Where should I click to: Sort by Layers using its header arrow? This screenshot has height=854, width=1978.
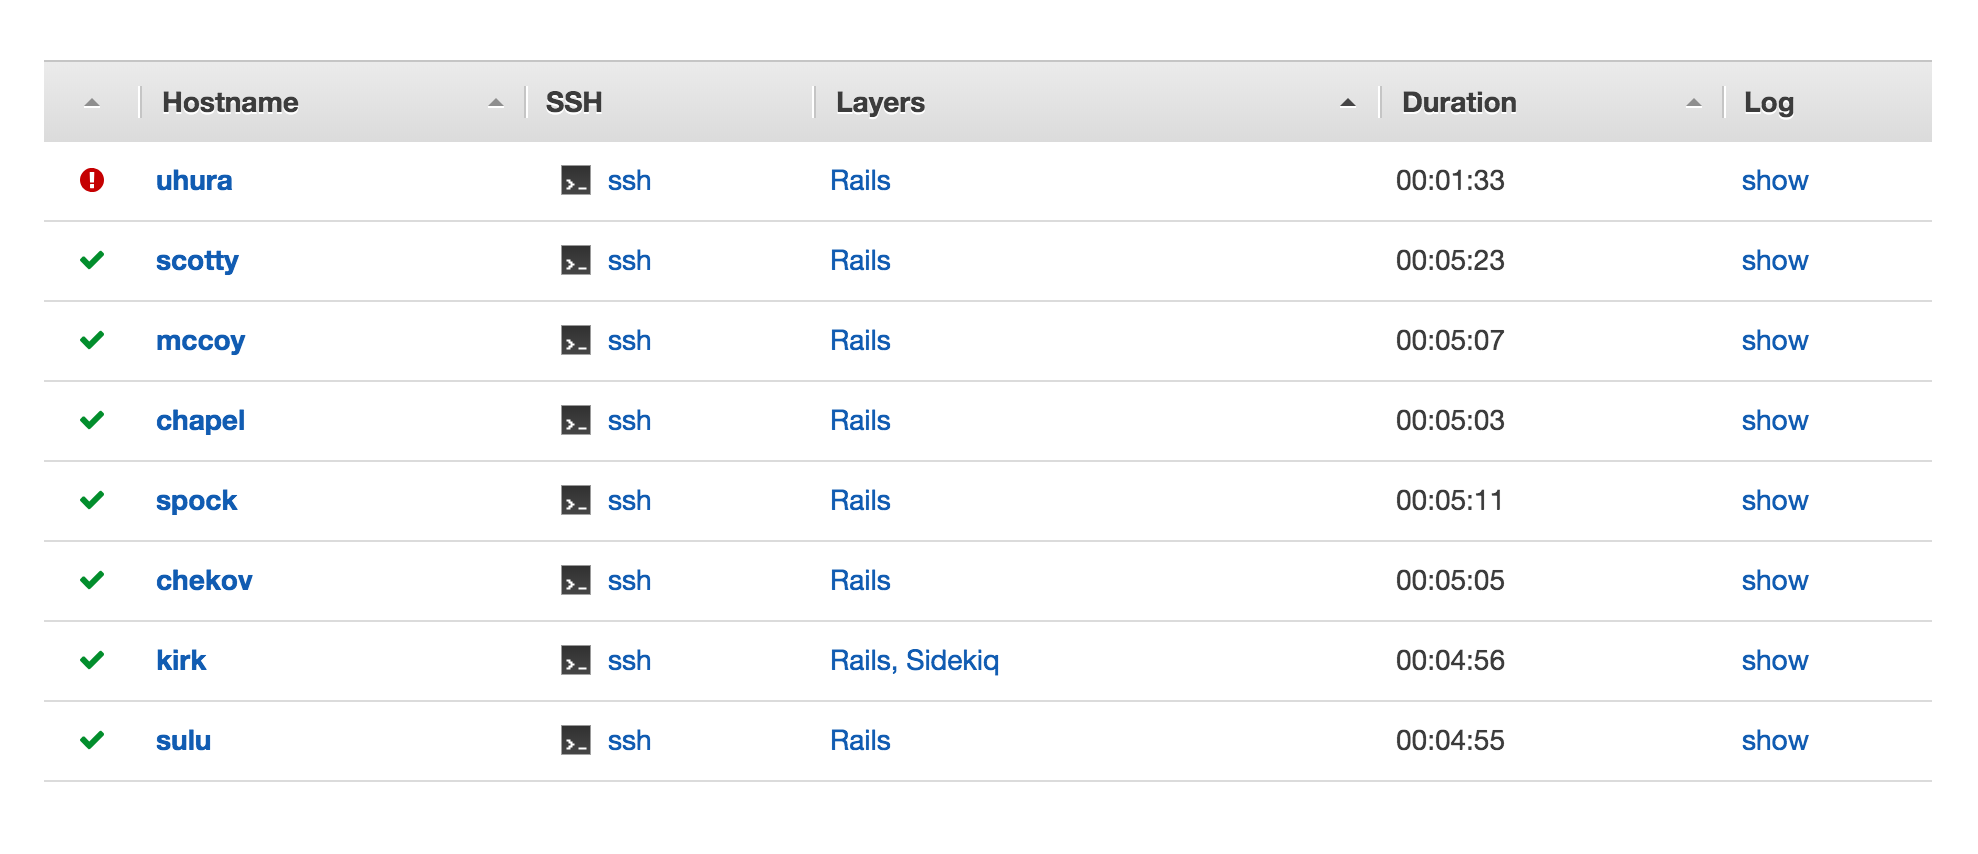click(x=1347, y=101)
